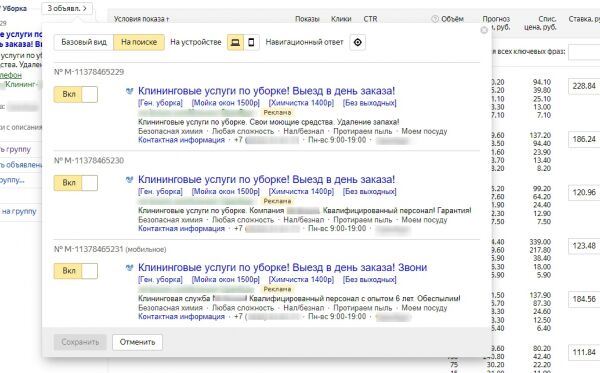The height and width of the screenshot is (373, 600).
Task: Click the Отменить button
Action: [137, 342]
